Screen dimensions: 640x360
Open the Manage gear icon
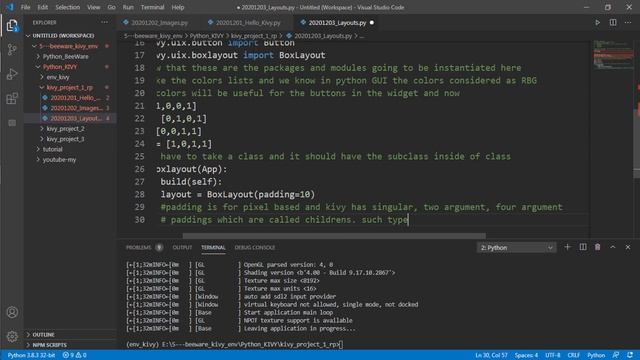[x=12, y=336]
